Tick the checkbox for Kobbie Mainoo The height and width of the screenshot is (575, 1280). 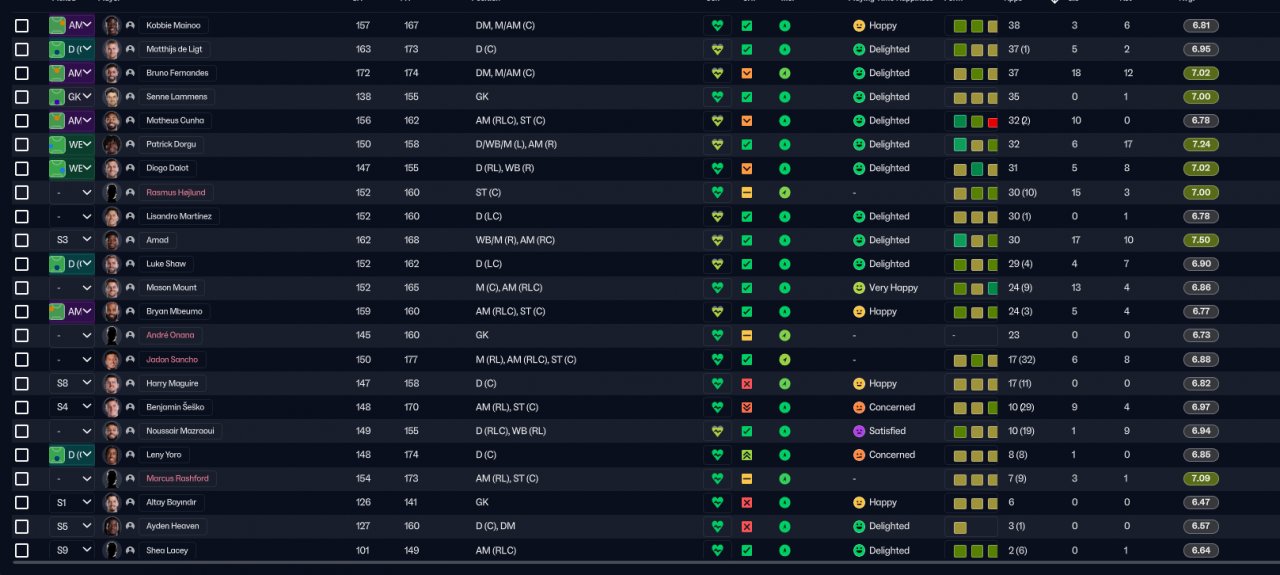click(x=22, y=25)
